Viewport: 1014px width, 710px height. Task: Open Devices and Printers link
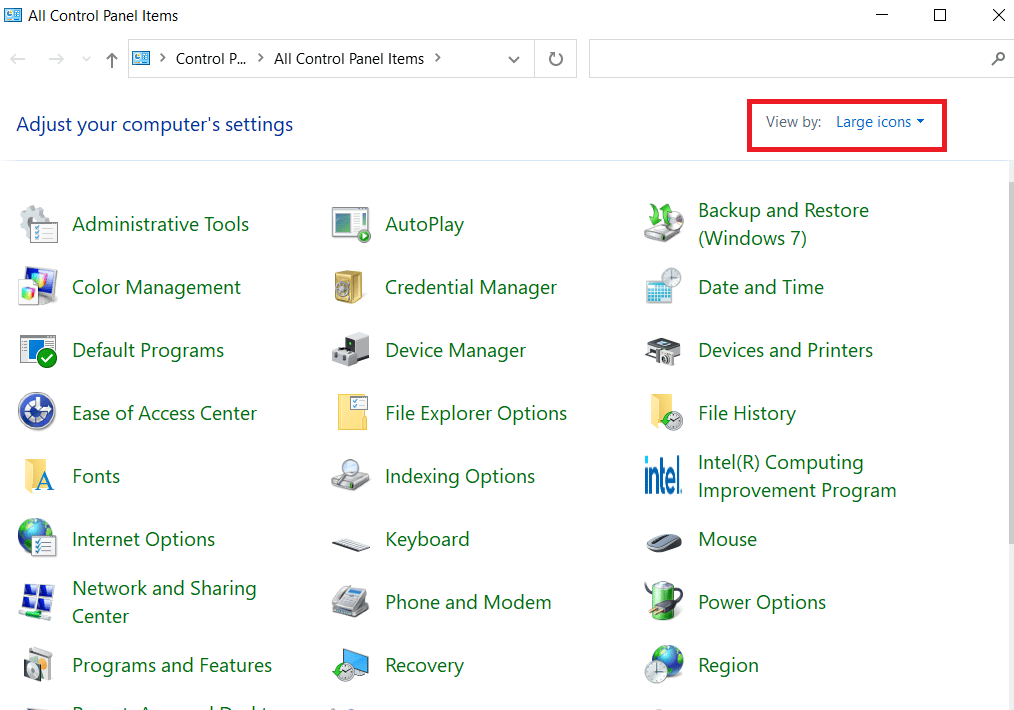click(x=786, y=350)
